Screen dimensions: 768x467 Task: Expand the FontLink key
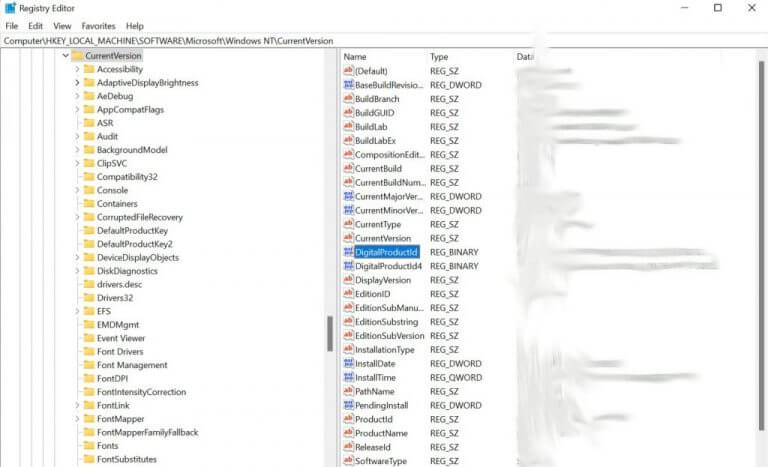pos(77,405)
